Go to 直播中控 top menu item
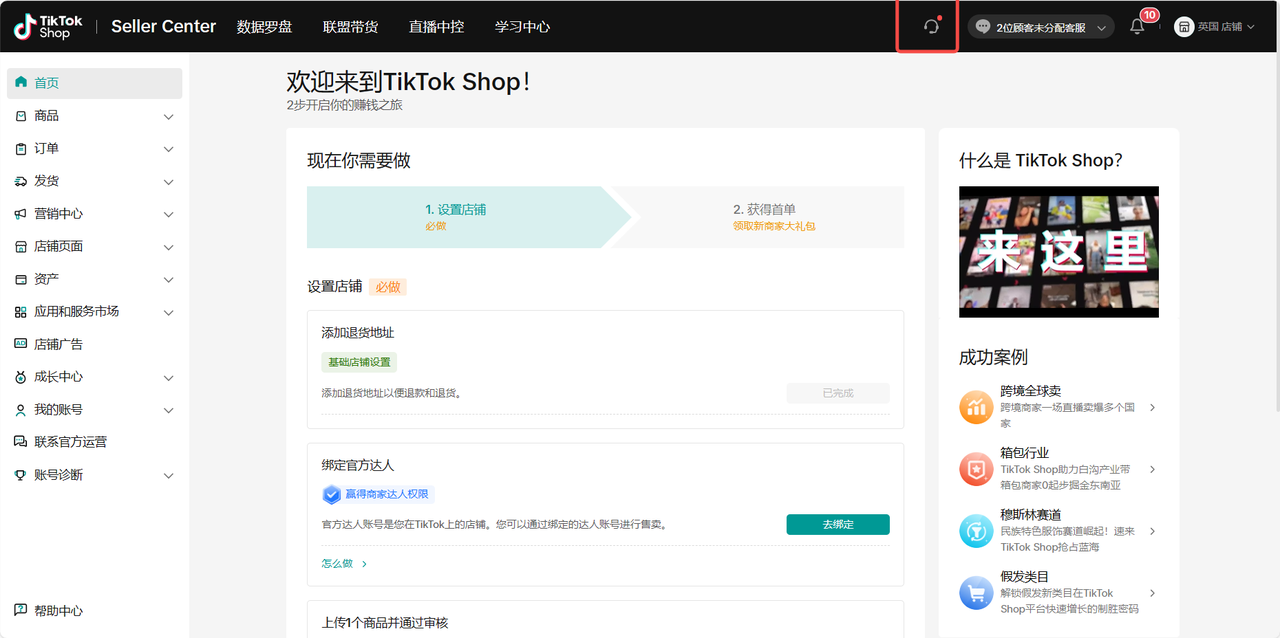 [436, 27]
